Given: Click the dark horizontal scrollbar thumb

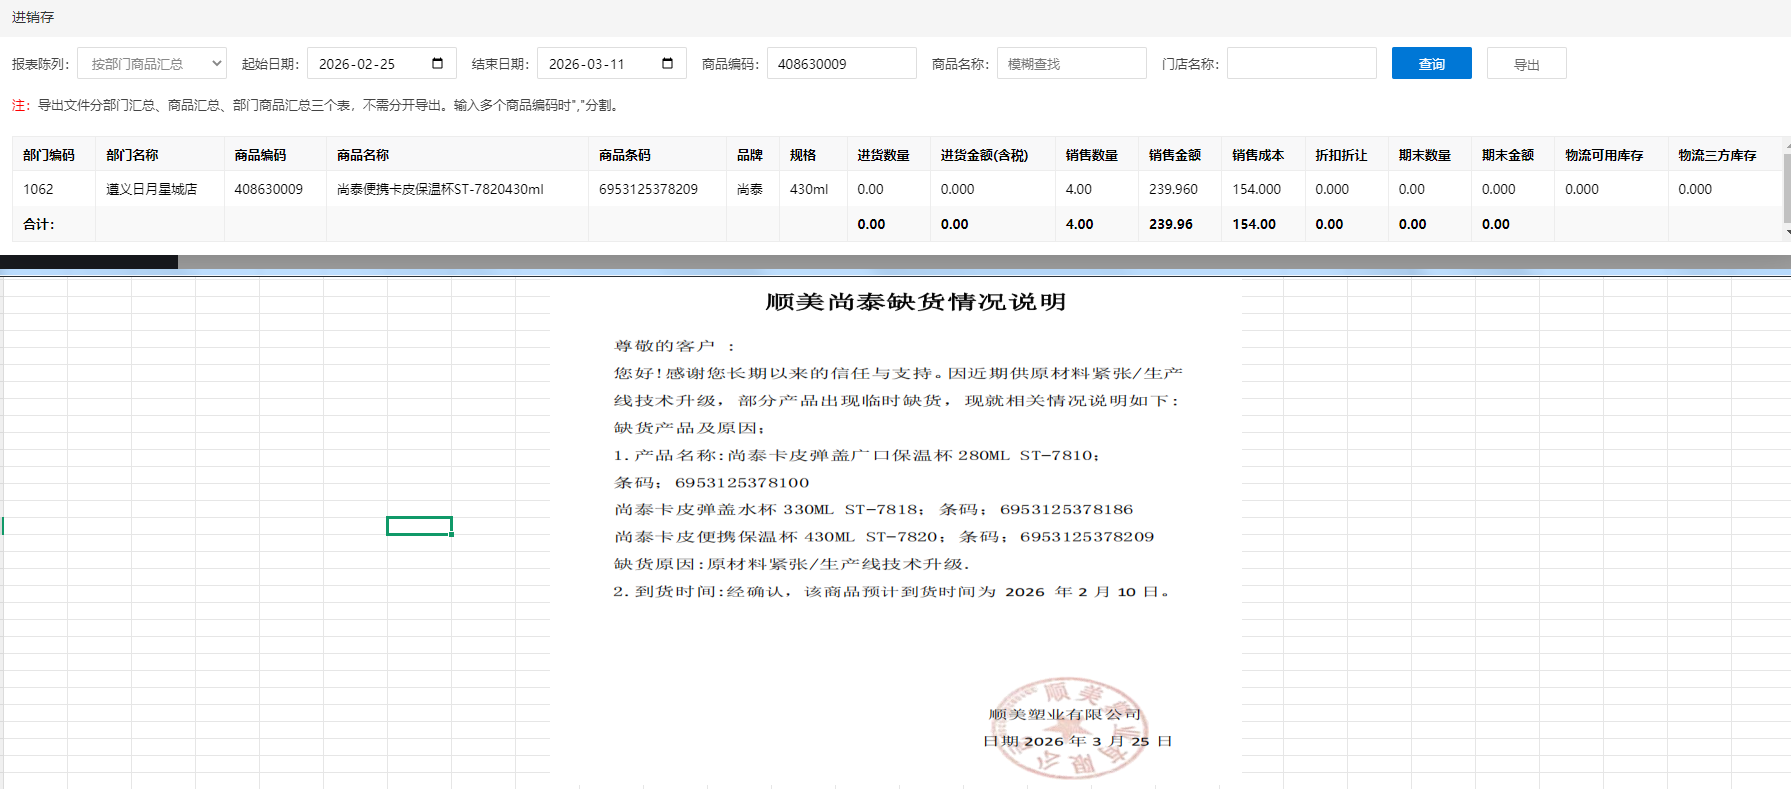Looking at the screenshot, I should click(x=89, y=262).
